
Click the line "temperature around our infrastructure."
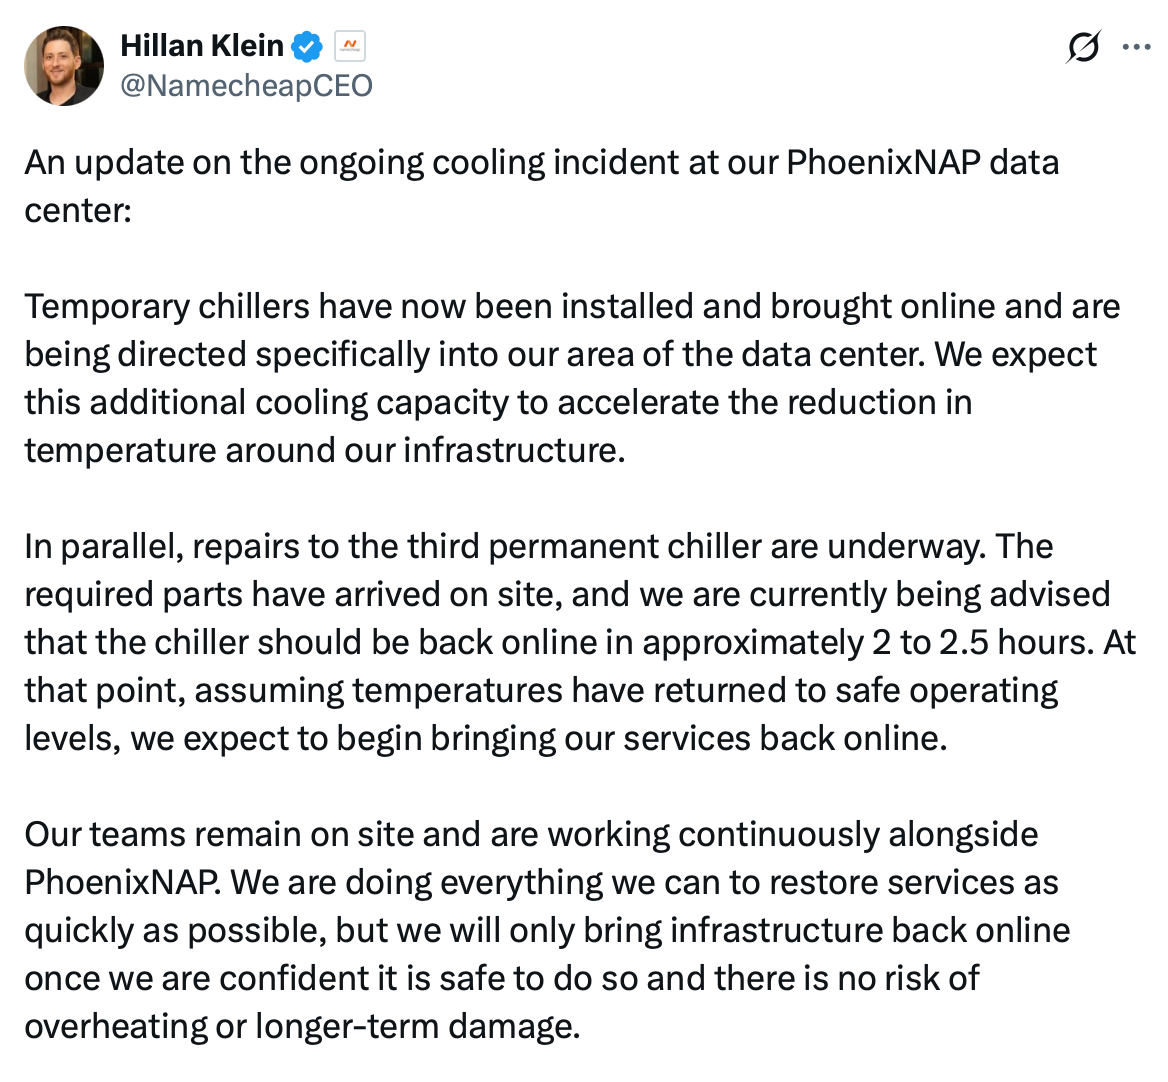click(x=325, y=451)
